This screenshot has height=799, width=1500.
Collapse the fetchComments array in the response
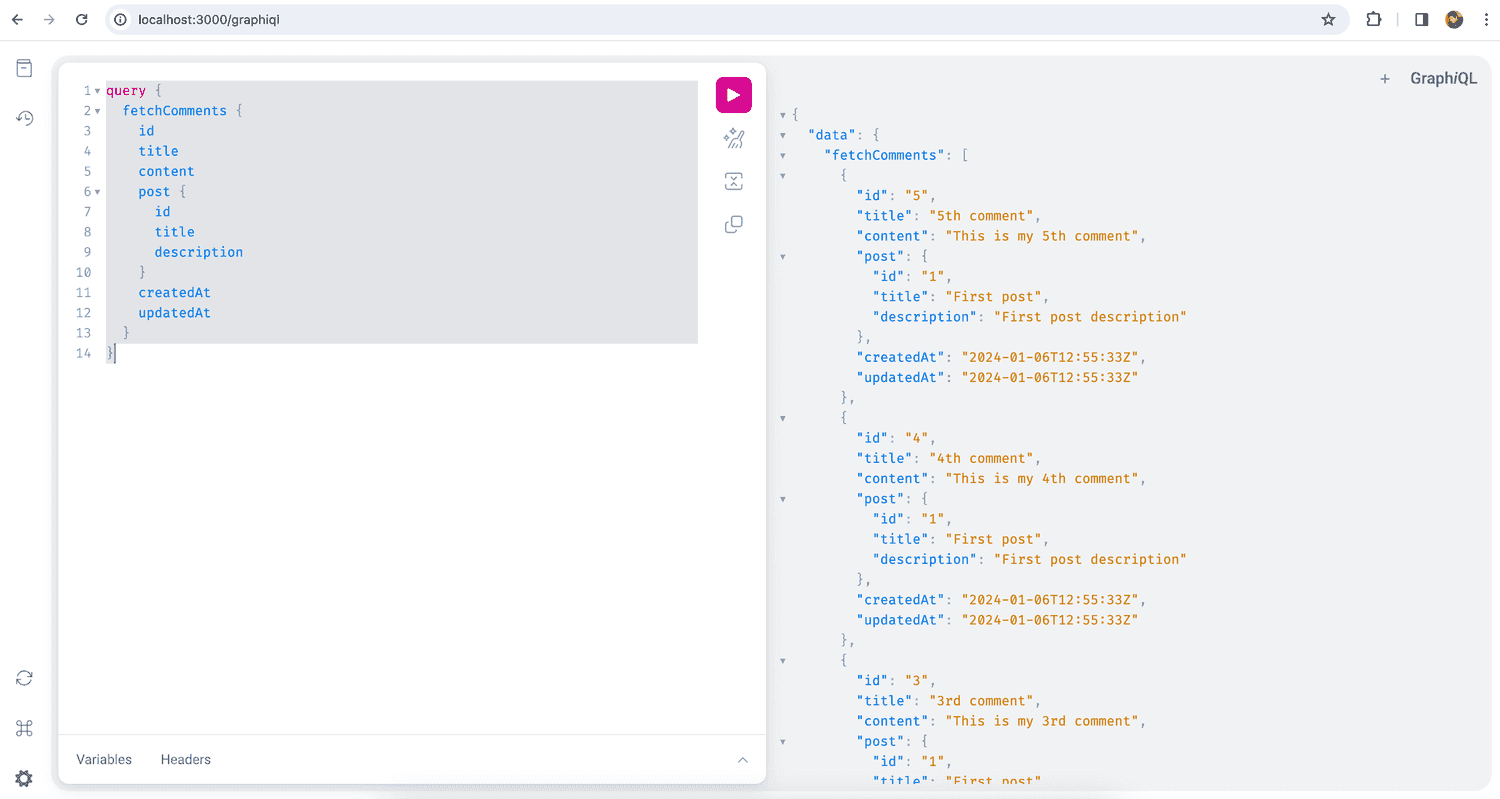[x=783, y=155]
